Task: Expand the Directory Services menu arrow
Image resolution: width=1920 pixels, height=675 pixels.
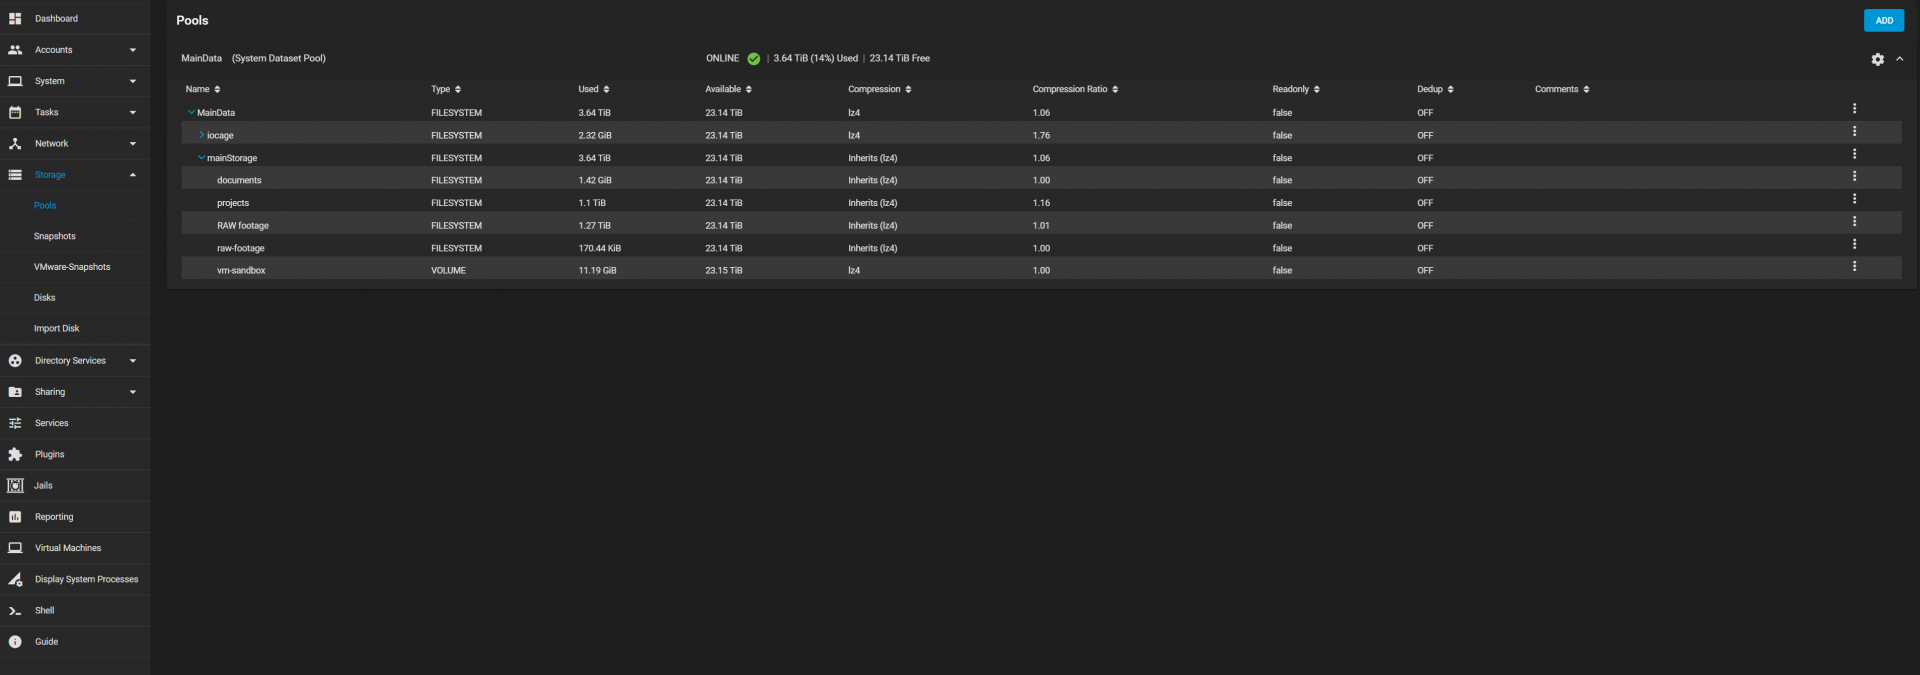Action: pyautogui.click(x=133, y=360)
